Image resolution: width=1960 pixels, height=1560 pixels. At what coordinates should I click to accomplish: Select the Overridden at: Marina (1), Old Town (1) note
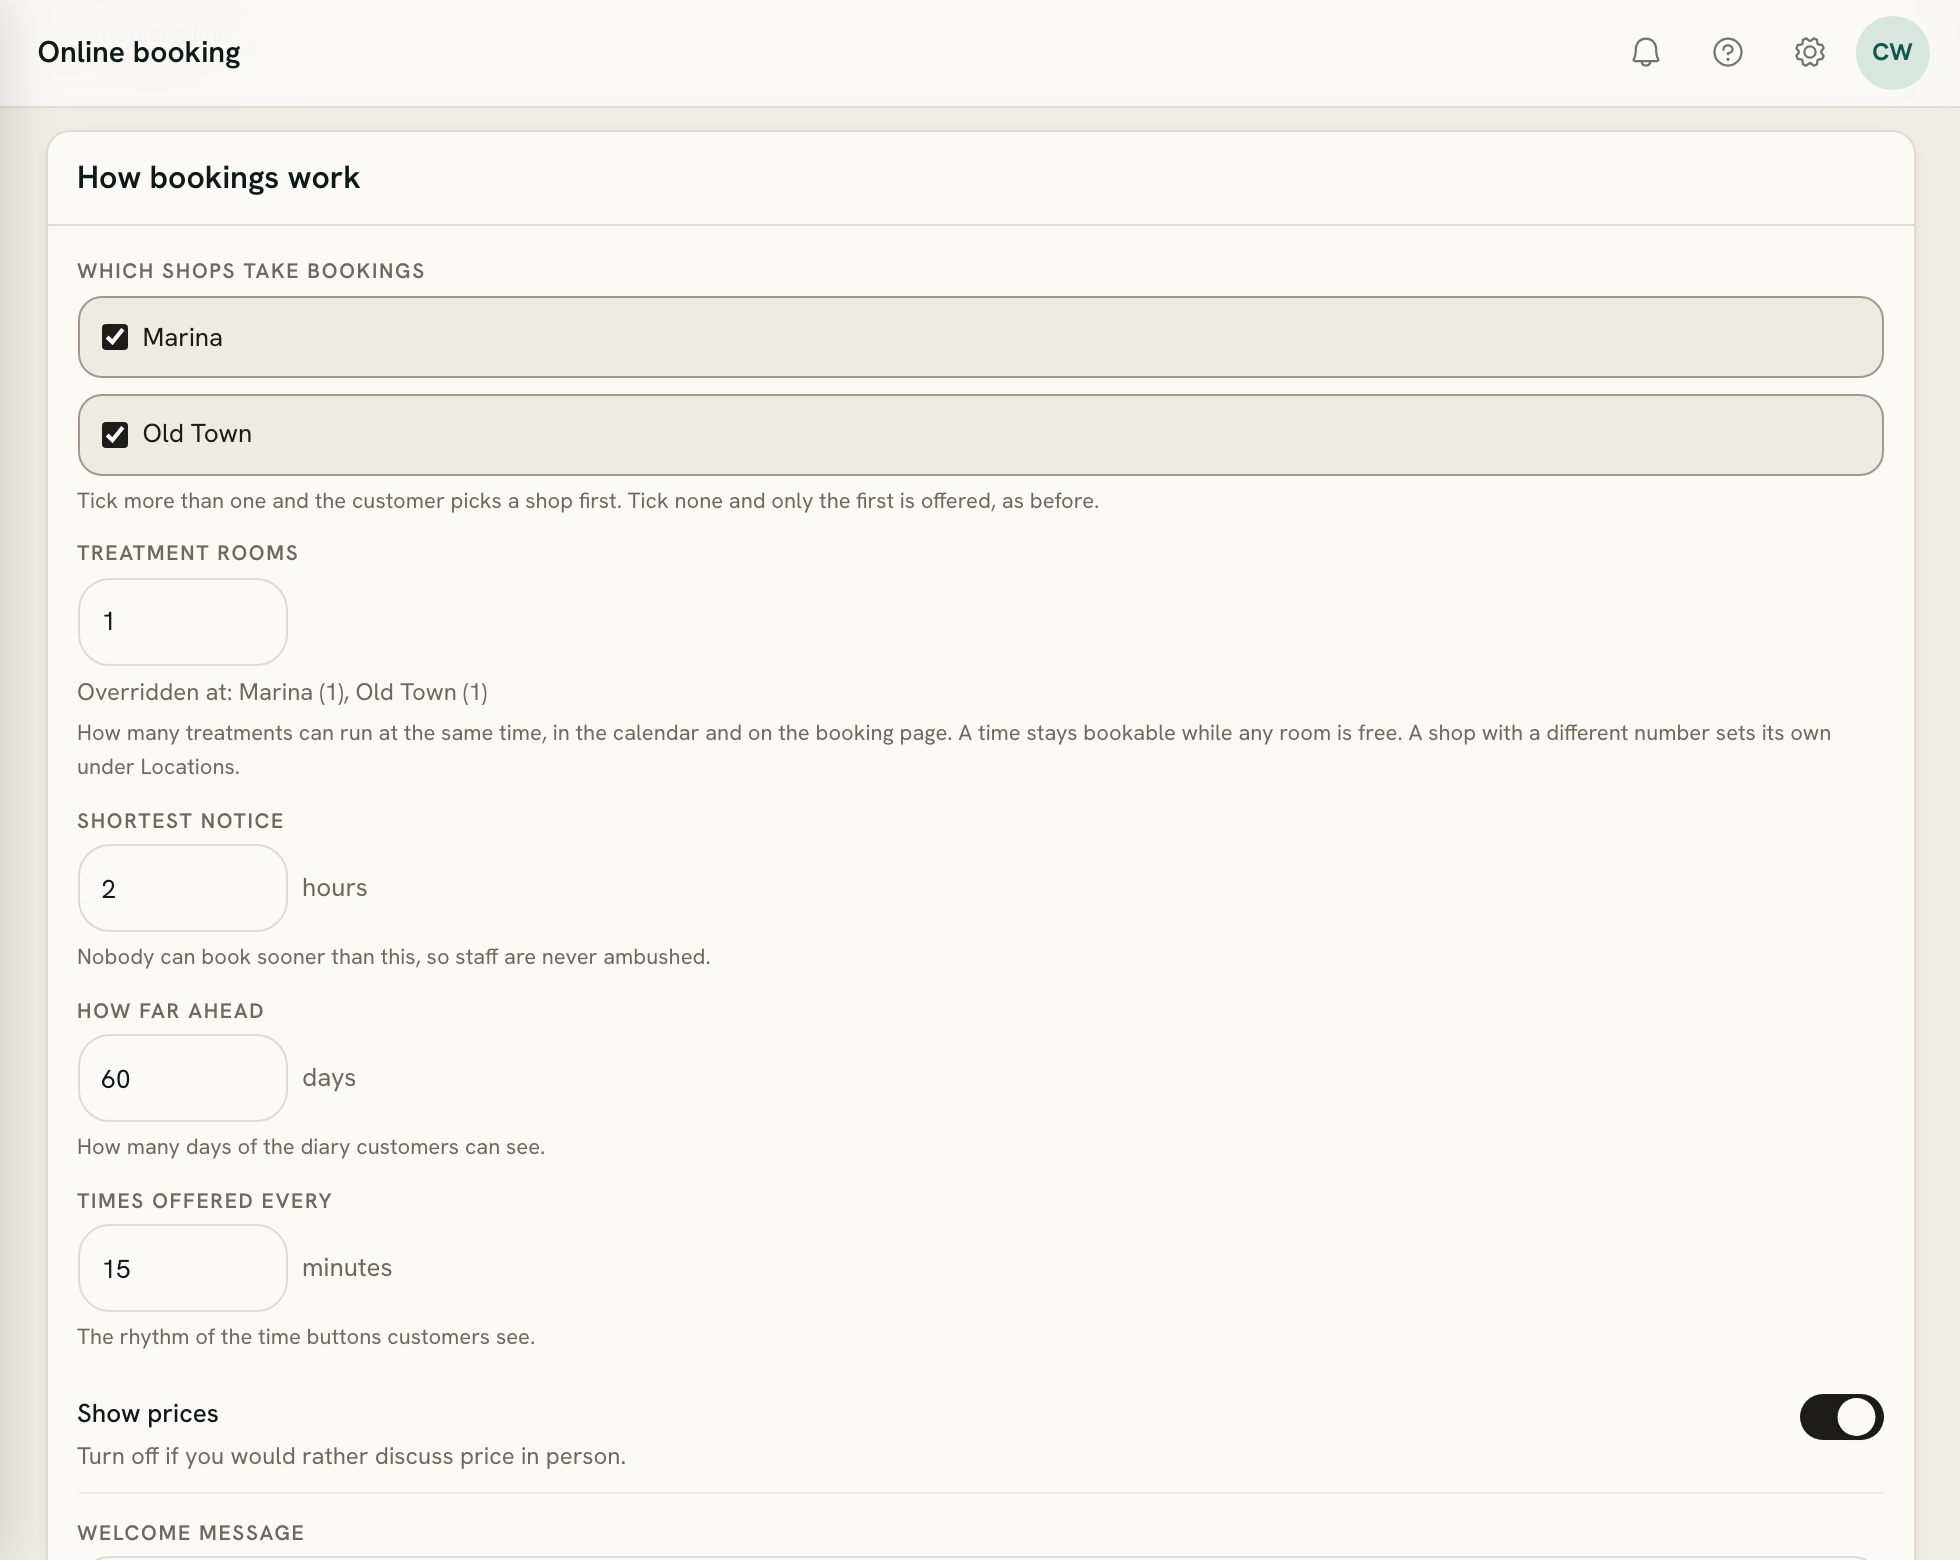(282, 692)
